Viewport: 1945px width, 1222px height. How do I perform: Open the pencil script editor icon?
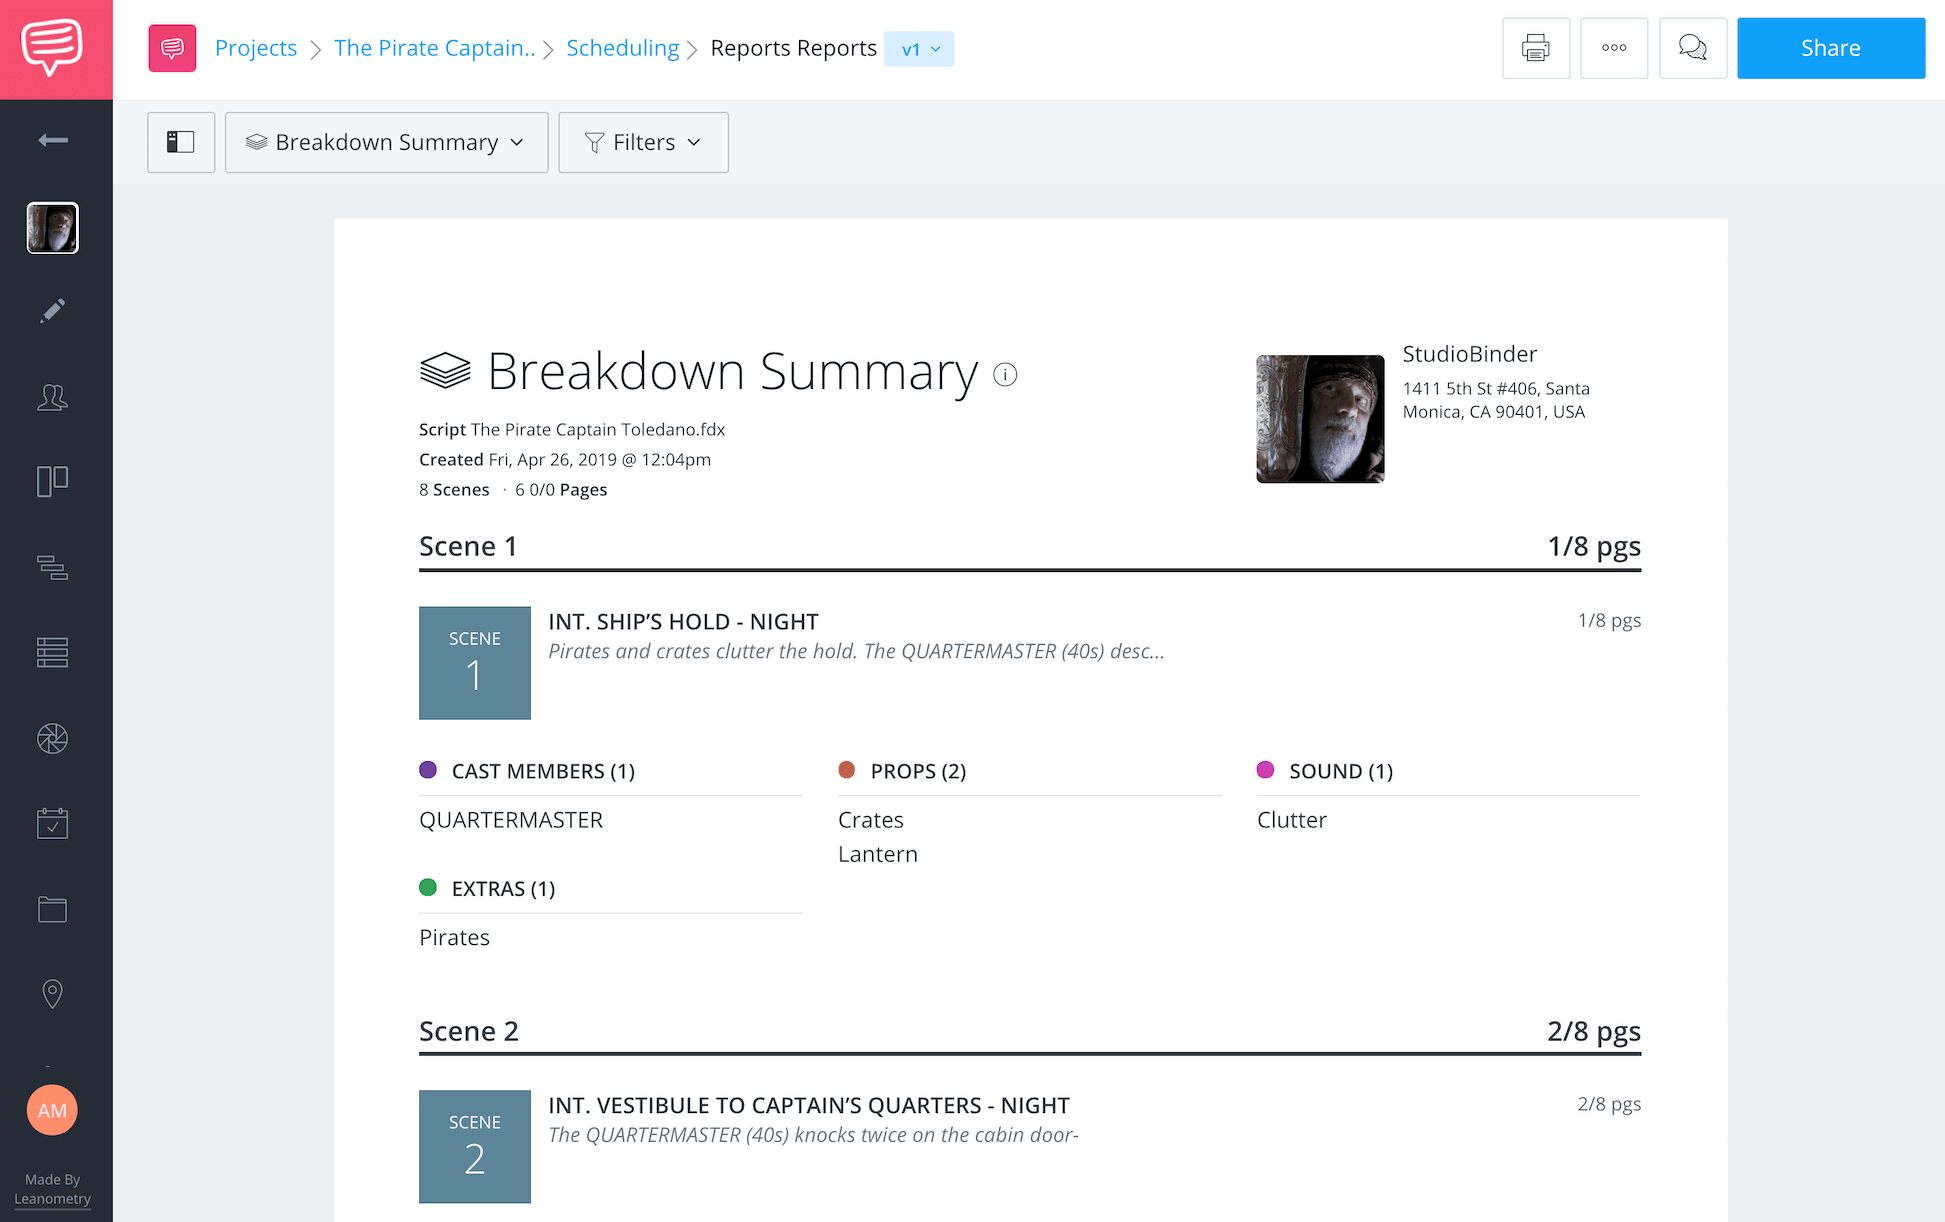pos(53,311)
